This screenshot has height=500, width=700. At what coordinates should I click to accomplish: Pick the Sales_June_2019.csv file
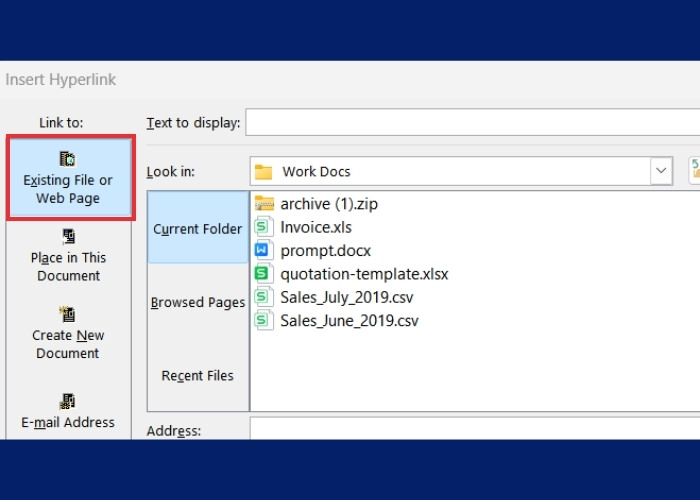pyautogui.click(x=349, y=321)
